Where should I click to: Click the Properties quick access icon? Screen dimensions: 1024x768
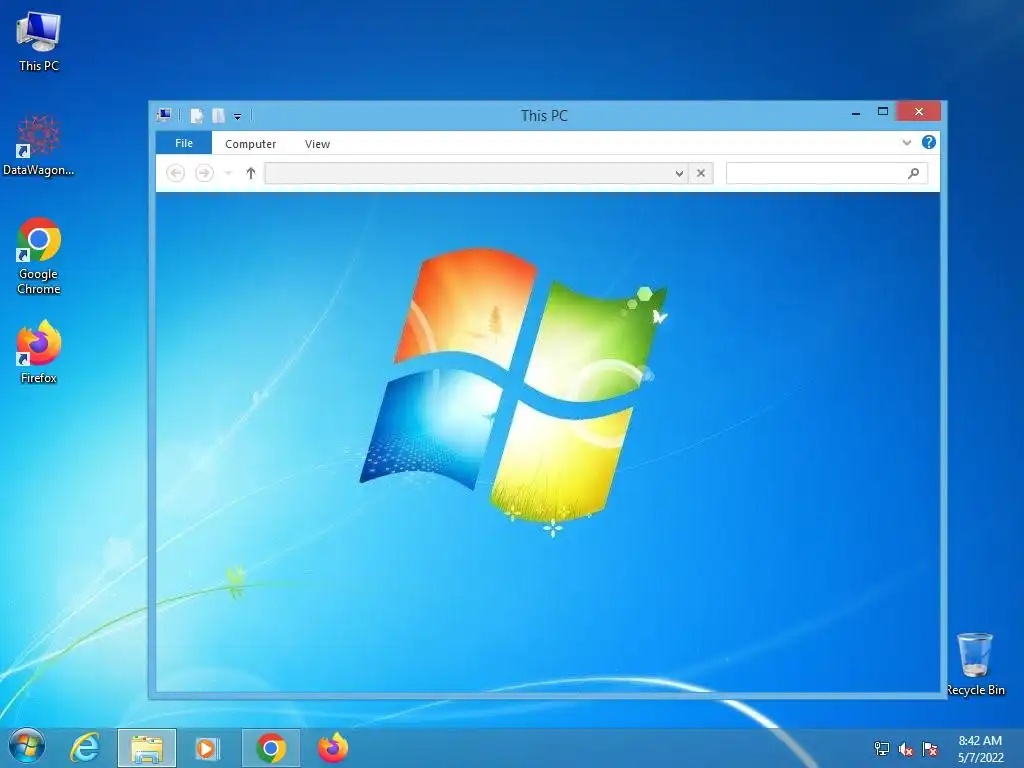pyautogui.click(x=197, y=116)
